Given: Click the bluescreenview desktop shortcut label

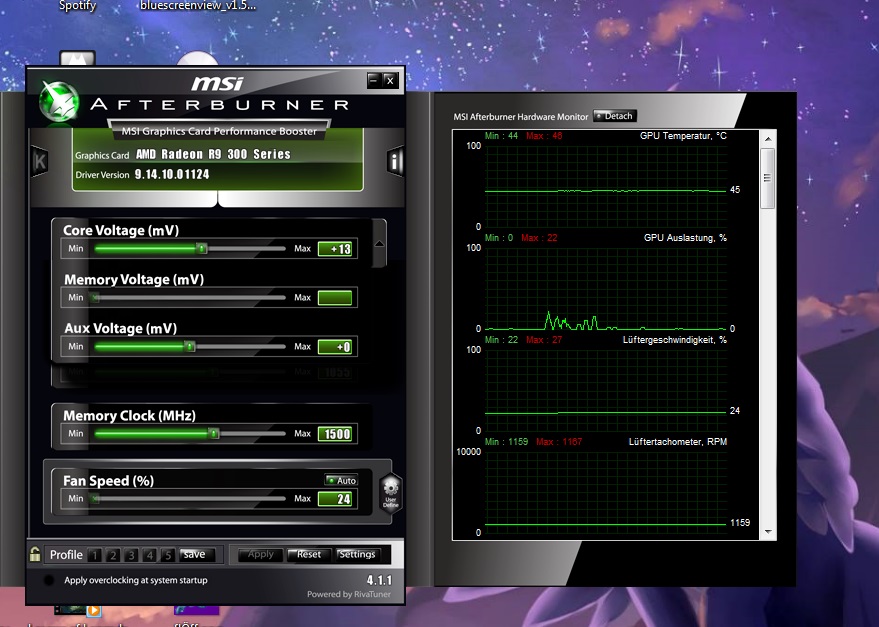Looking at the screenshot, I should pyautogui.click(x=198, y=6).
